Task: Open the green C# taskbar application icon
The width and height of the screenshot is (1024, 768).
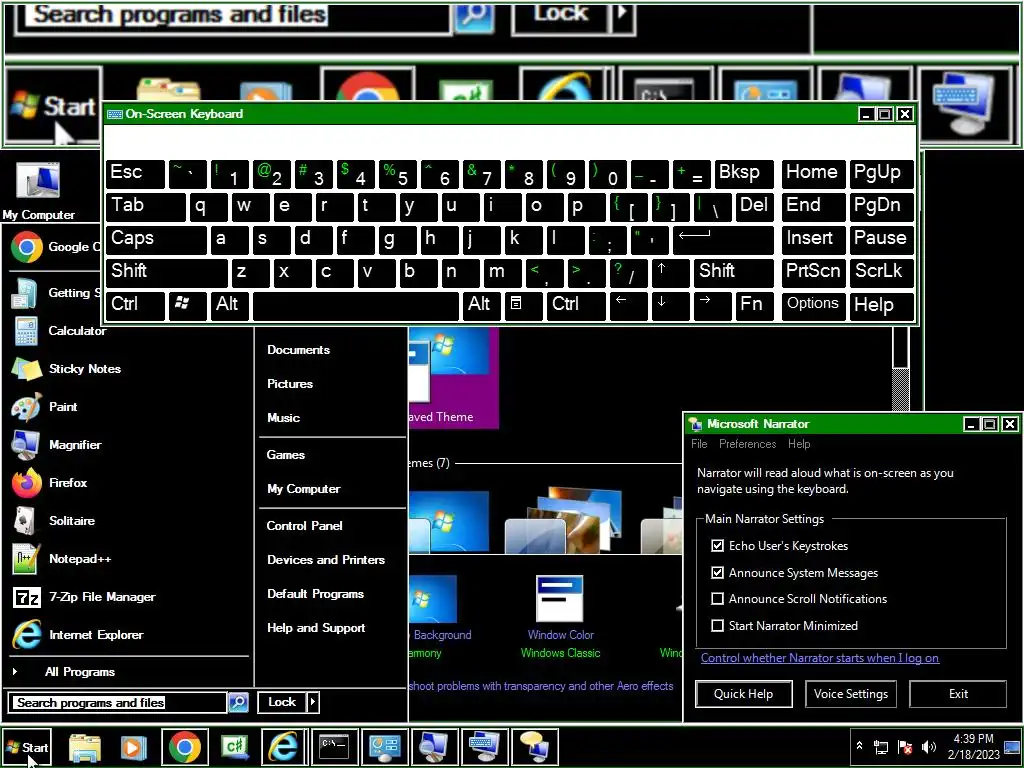Action: tap(234, 747)
